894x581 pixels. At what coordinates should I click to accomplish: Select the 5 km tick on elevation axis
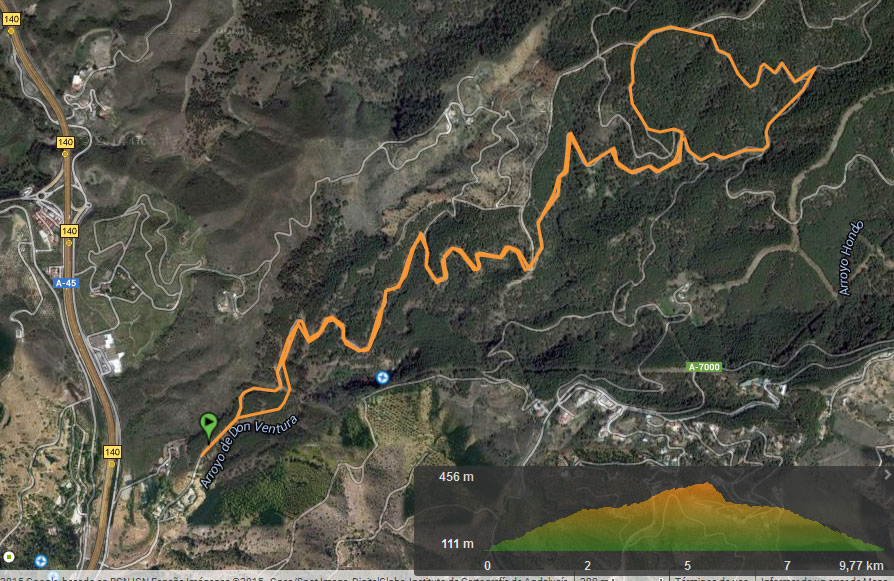click(x=688, y=566)
